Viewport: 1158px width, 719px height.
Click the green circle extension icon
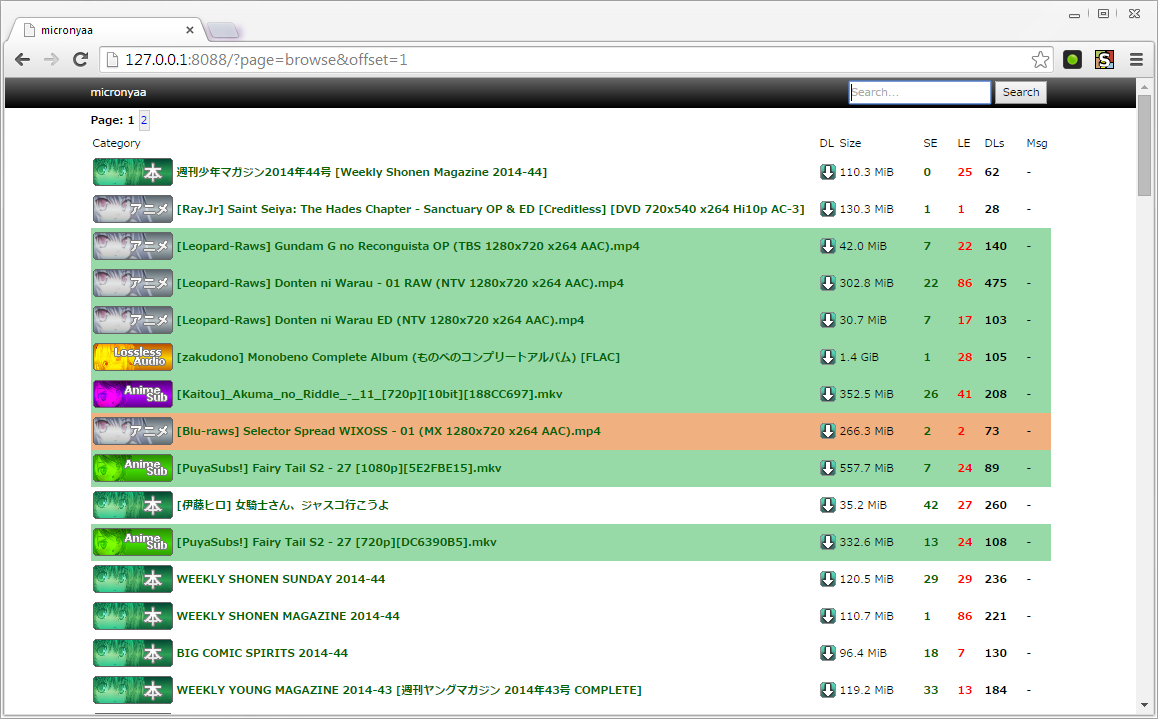tap(1072, 60)
